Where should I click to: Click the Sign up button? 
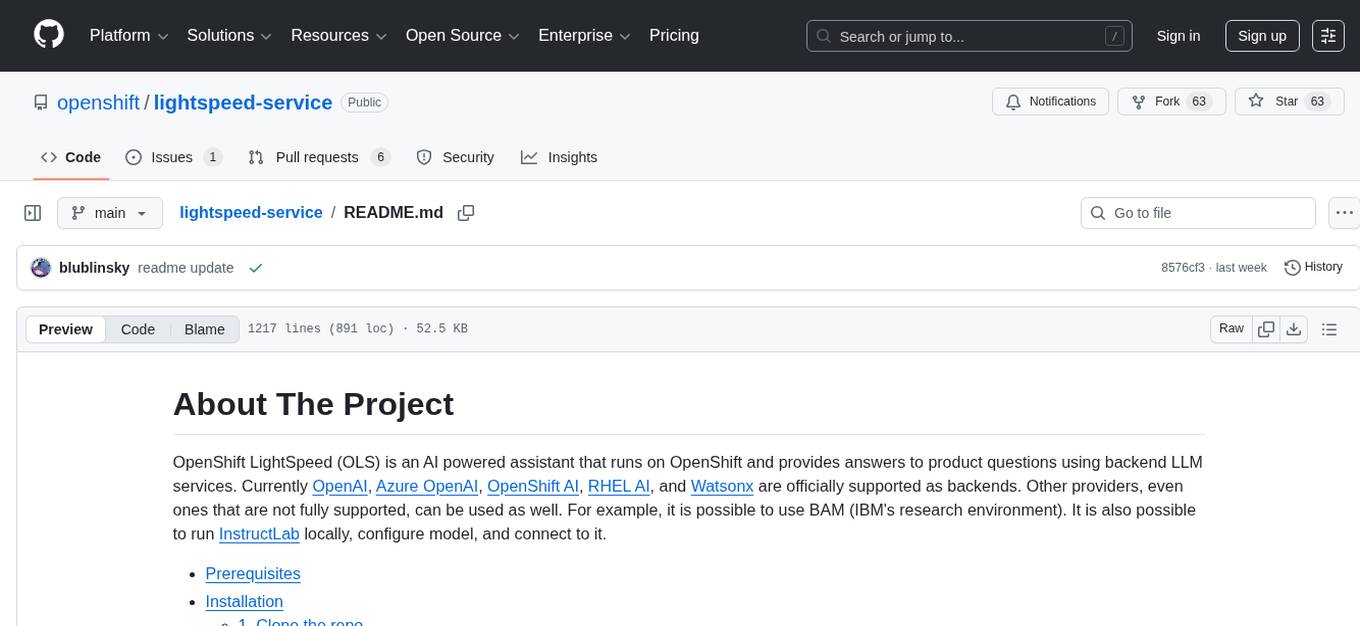(x=1262, y=36)
